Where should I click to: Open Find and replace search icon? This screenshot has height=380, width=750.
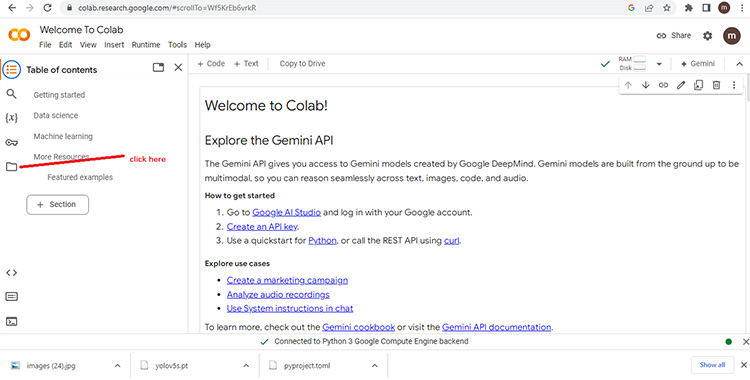11,94
